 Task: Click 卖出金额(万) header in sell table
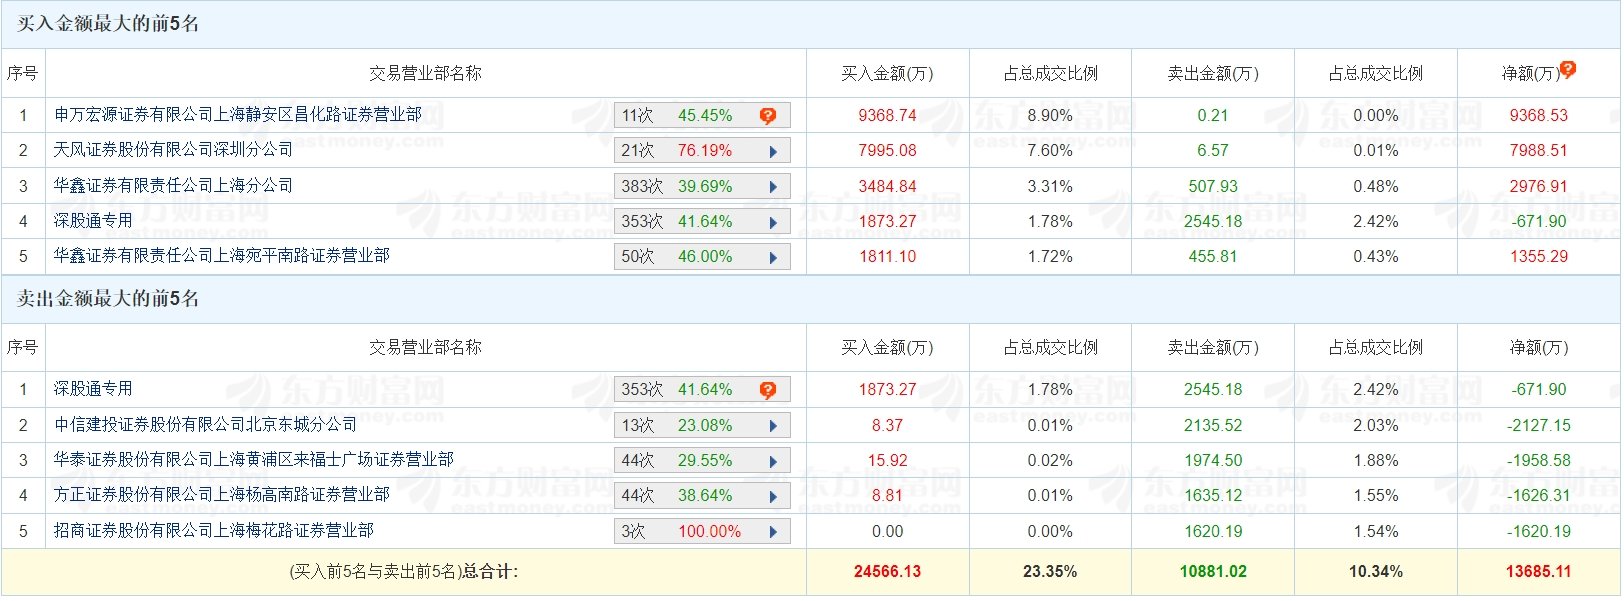[x=1213, y=348]
